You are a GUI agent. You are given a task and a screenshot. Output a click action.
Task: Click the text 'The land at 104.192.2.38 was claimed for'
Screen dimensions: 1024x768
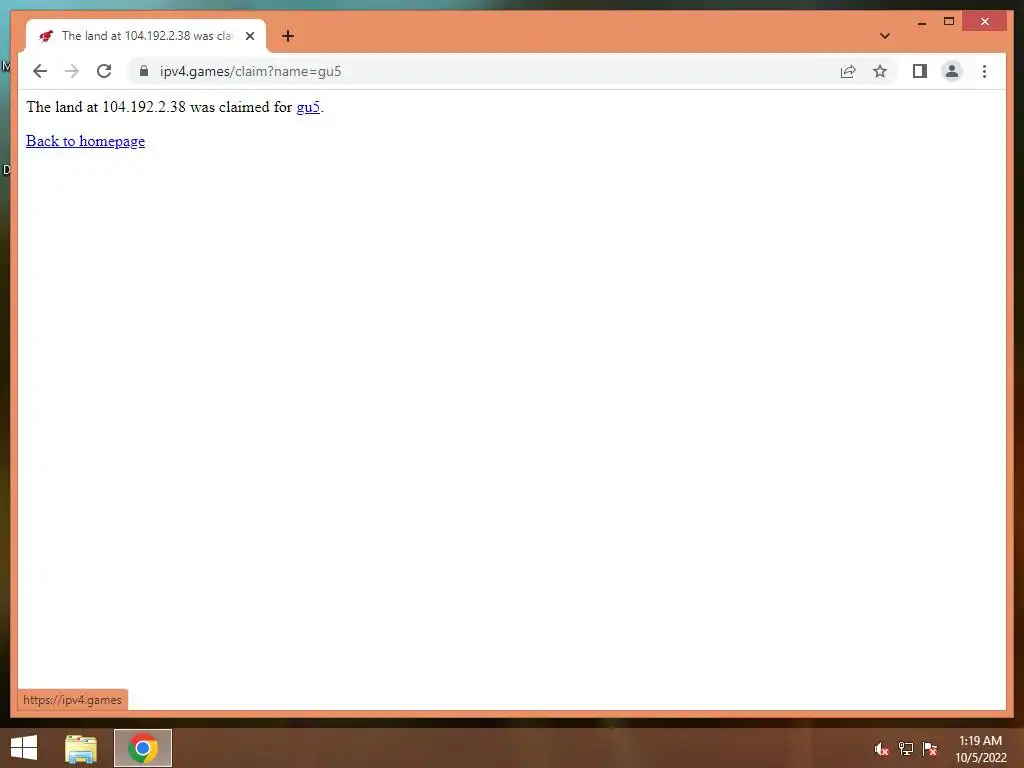point(159,106)
